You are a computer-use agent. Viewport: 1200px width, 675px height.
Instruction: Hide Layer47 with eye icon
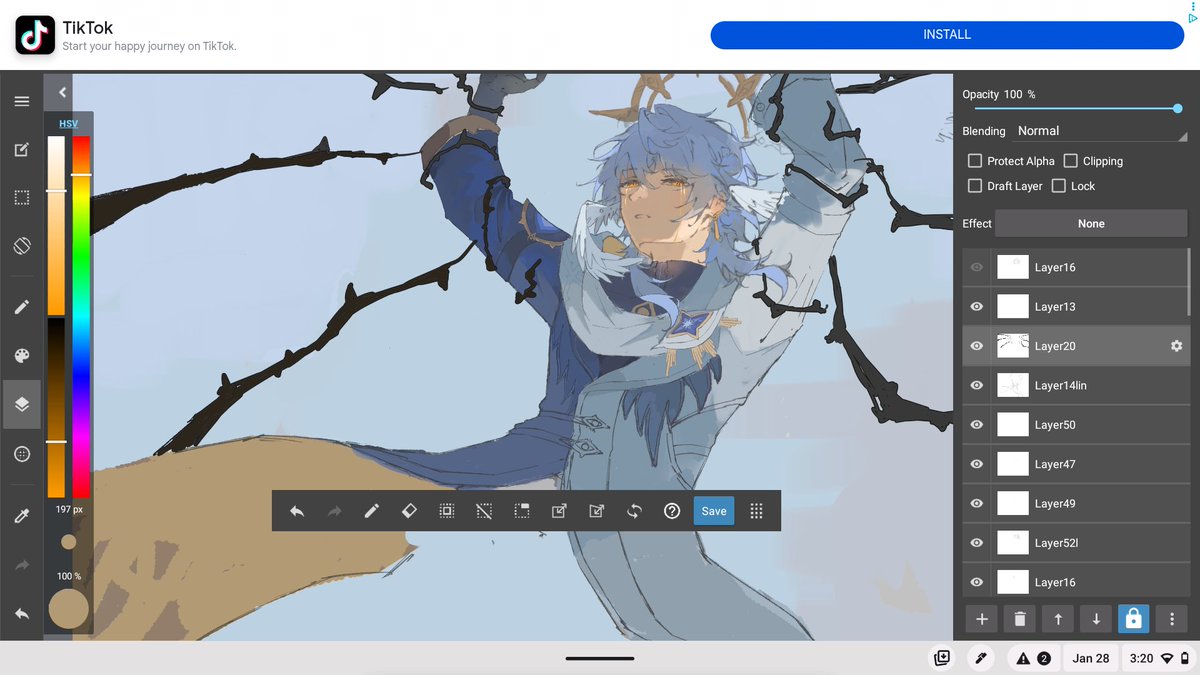click(x=977, y=464)
